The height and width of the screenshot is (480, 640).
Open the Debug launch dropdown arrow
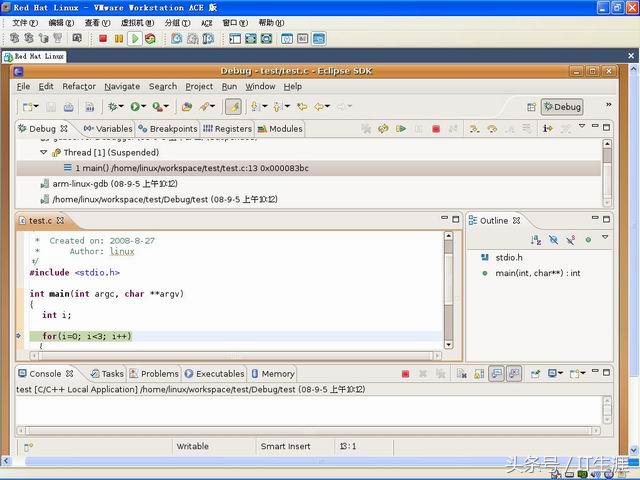tap(121, 107)
